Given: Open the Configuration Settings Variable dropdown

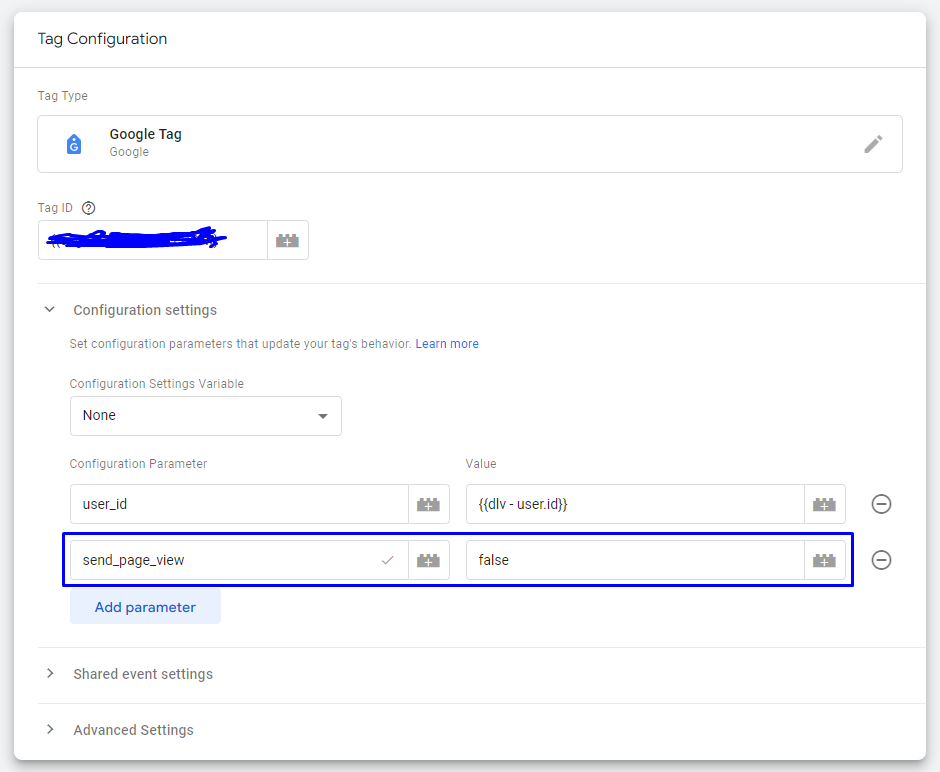Looking at the screenshot, I should click(205, 416).
